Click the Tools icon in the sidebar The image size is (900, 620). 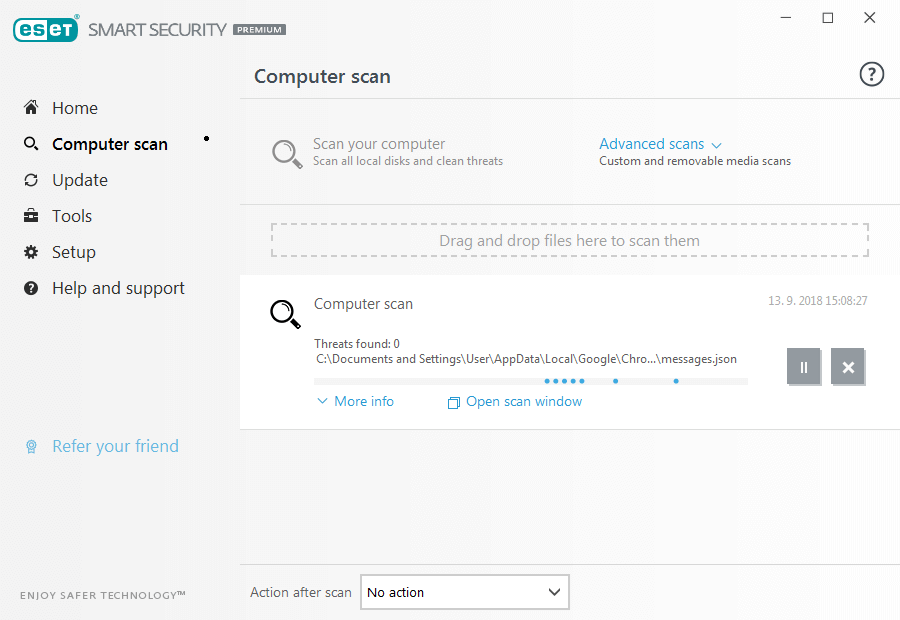[x=31, y=215]
